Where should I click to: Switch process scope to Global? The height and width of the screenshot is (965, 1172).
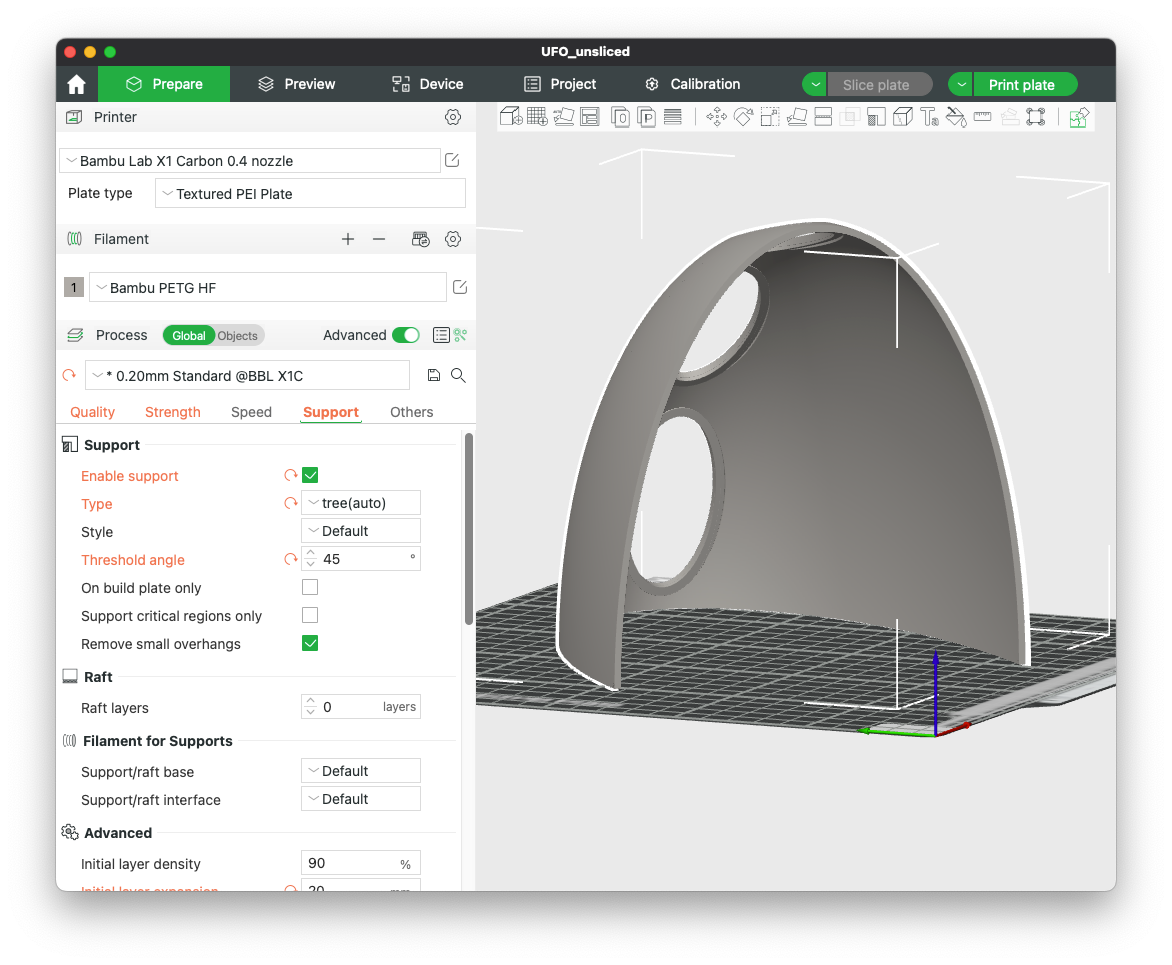(188, 336)
